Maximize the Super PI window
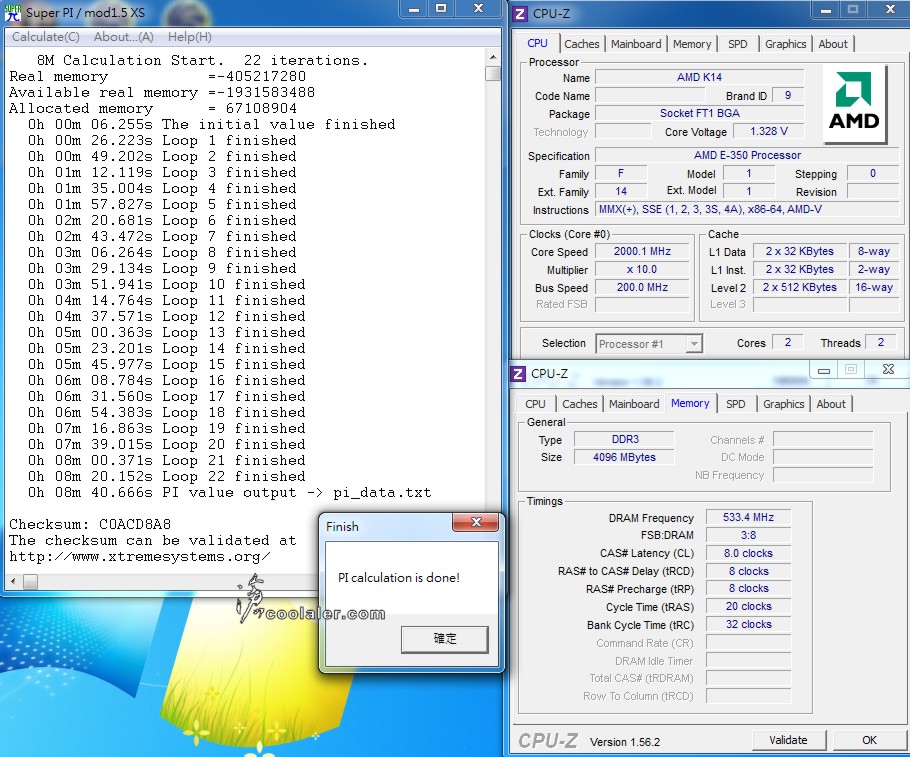The image size is (910, 757). pyautogui.click(x=441, y=9)
